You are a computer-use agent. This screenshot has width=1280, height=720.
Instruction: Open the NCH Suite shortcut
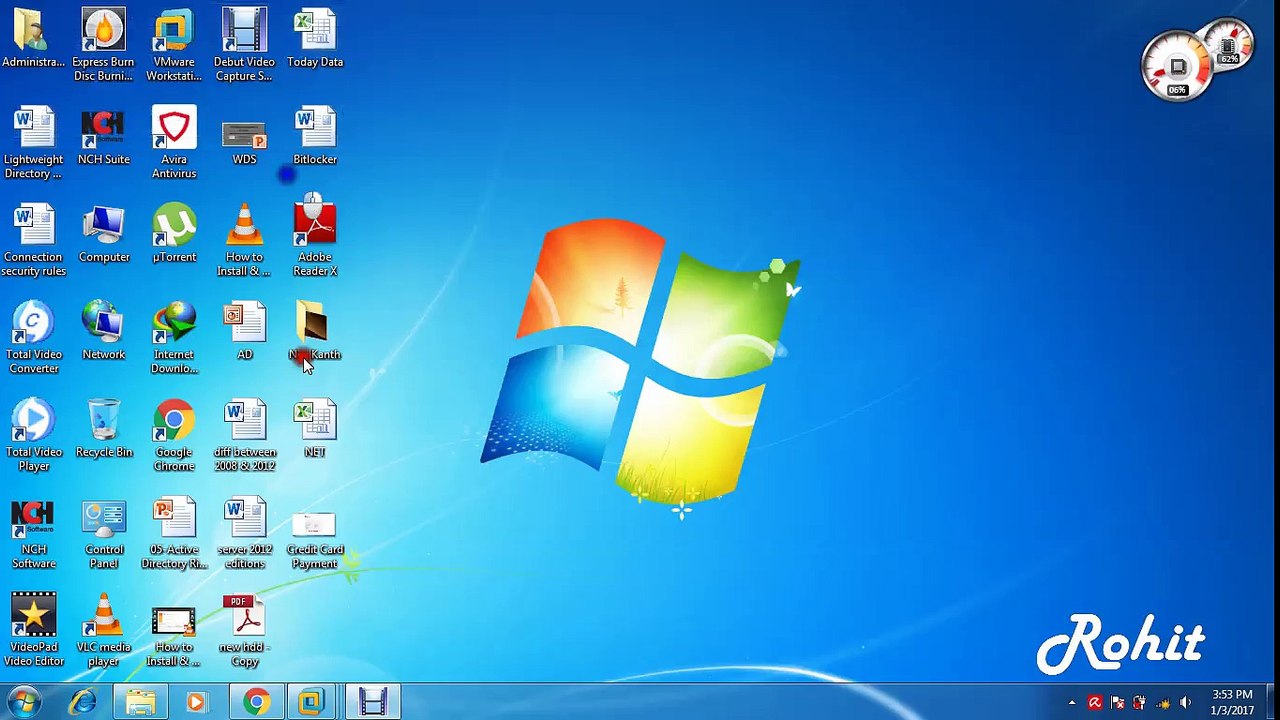[x=103, y=137]
